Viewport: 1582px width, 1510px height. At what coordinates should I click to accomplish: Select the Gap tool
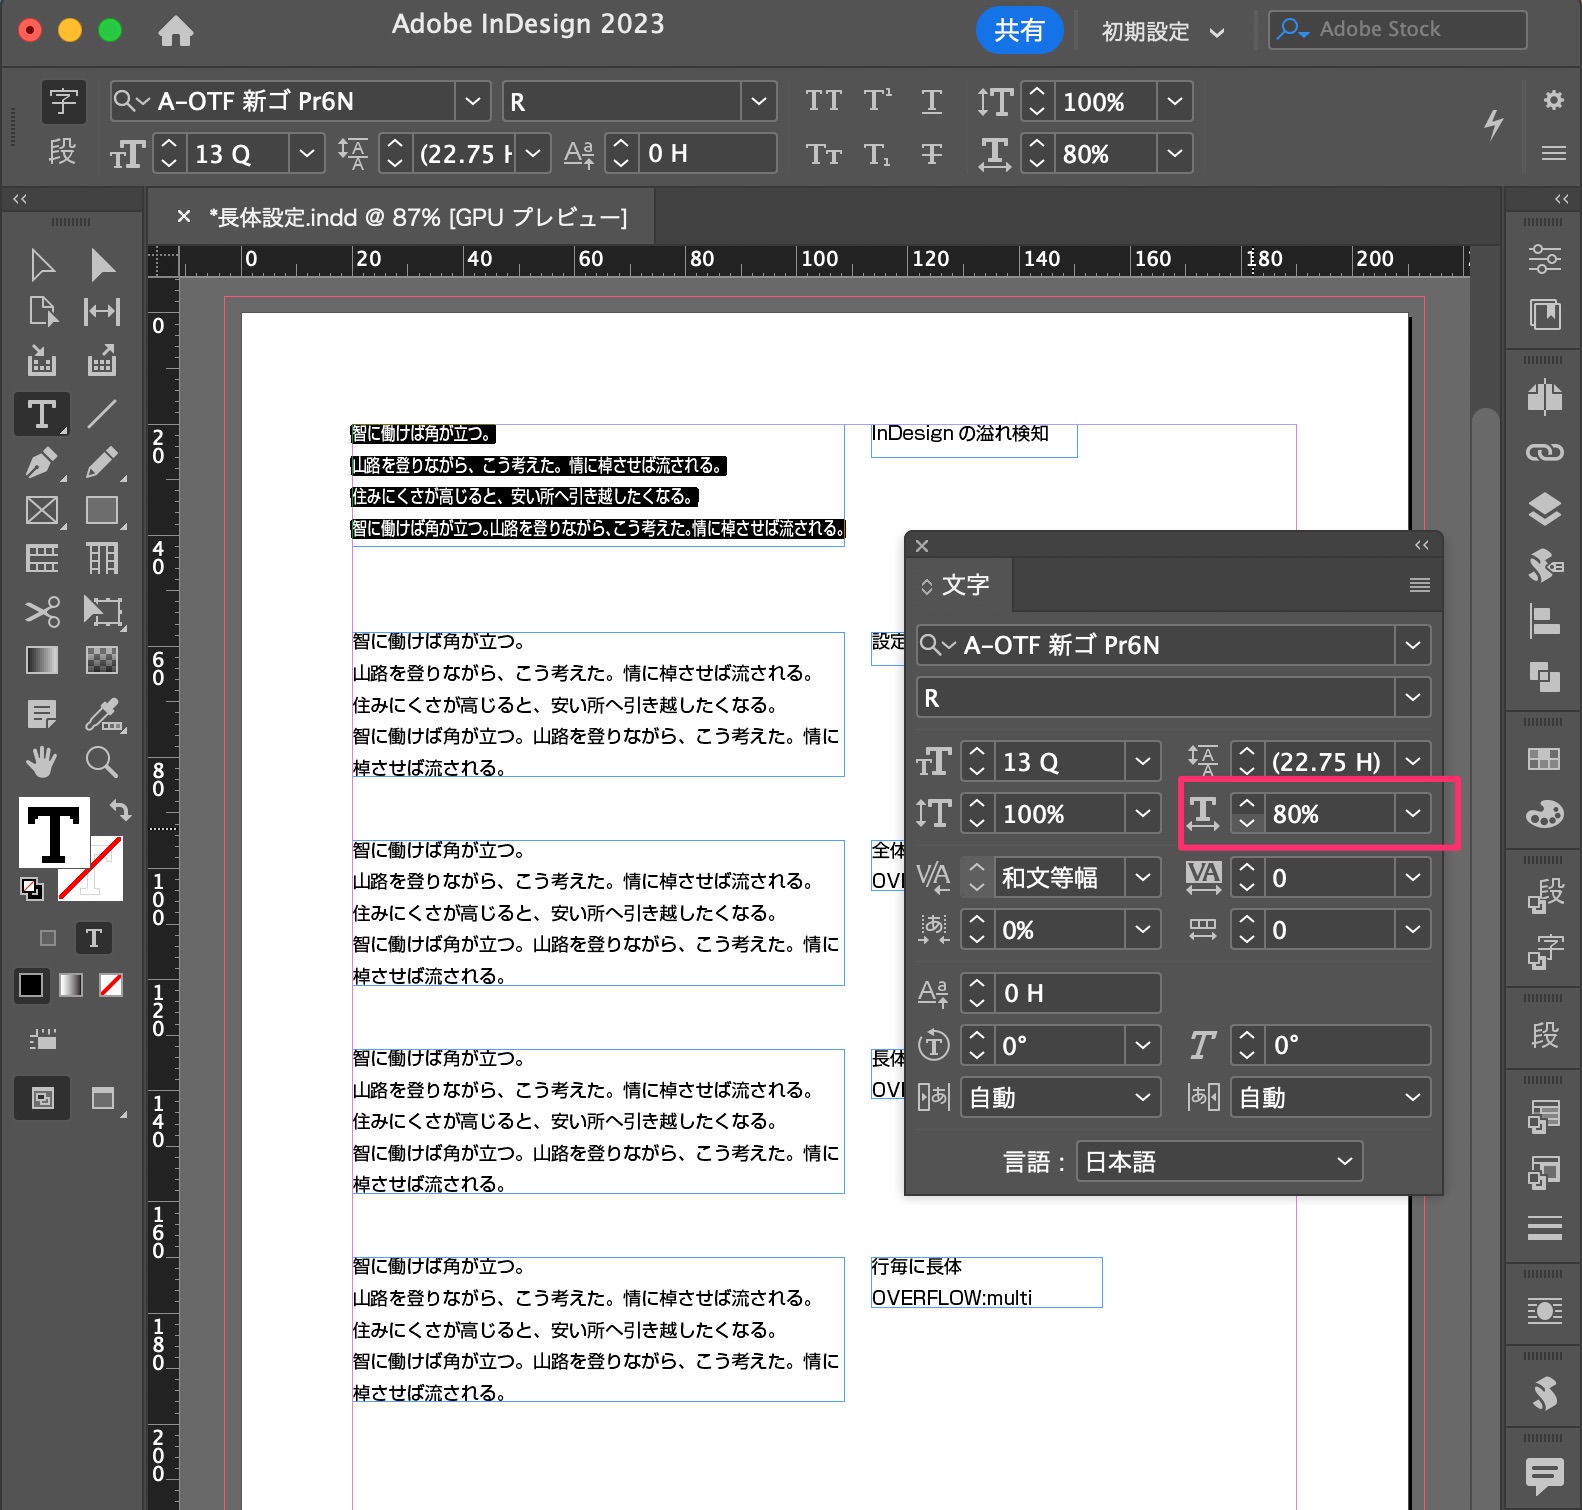pyautogui.click(x=101, y=312)
